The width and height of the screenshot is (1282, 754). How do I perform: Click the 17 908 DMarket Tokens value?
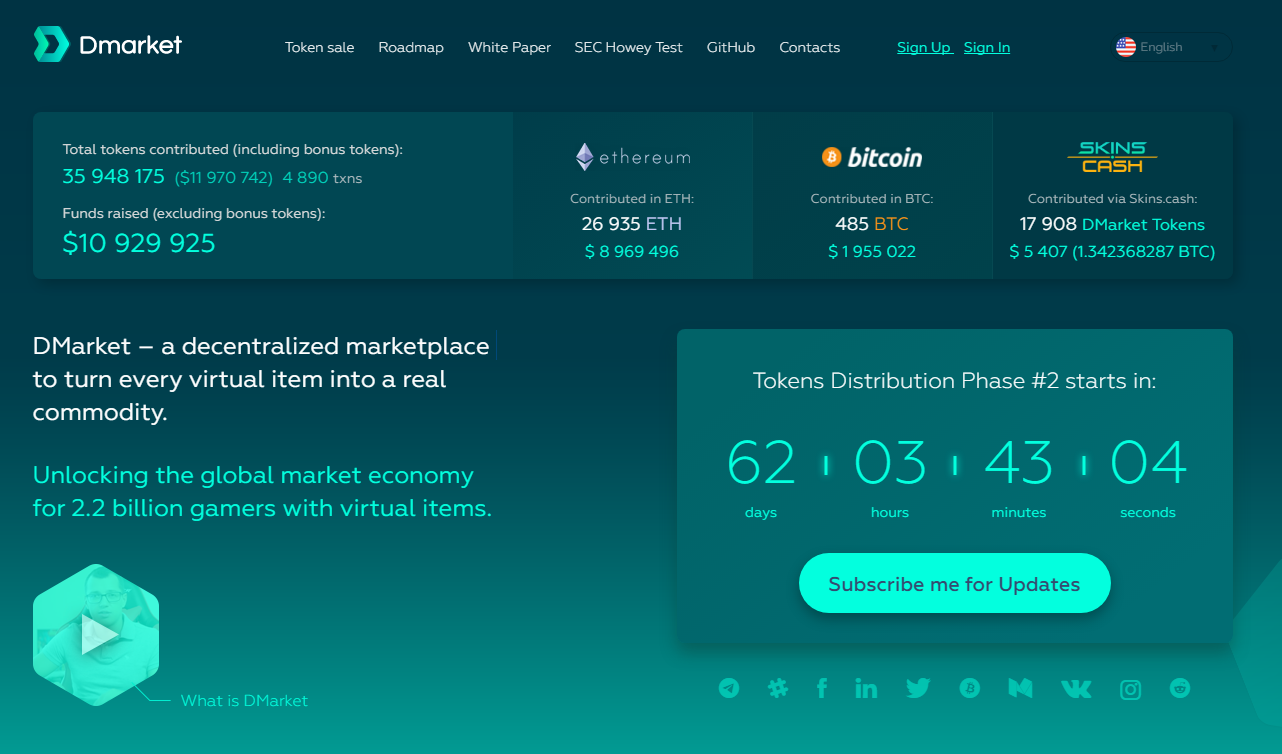coord(1112,224)
